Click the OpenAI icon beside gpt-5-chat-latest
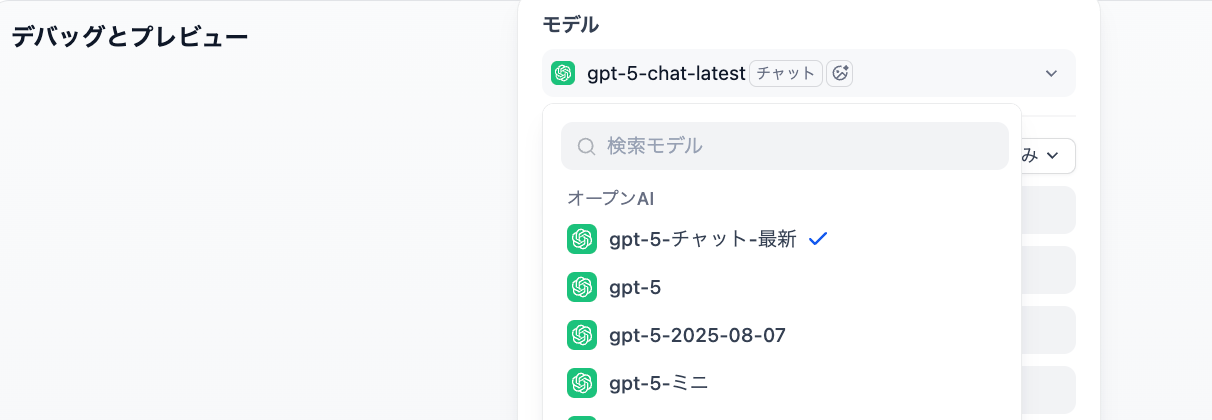 tap(563, 73)
